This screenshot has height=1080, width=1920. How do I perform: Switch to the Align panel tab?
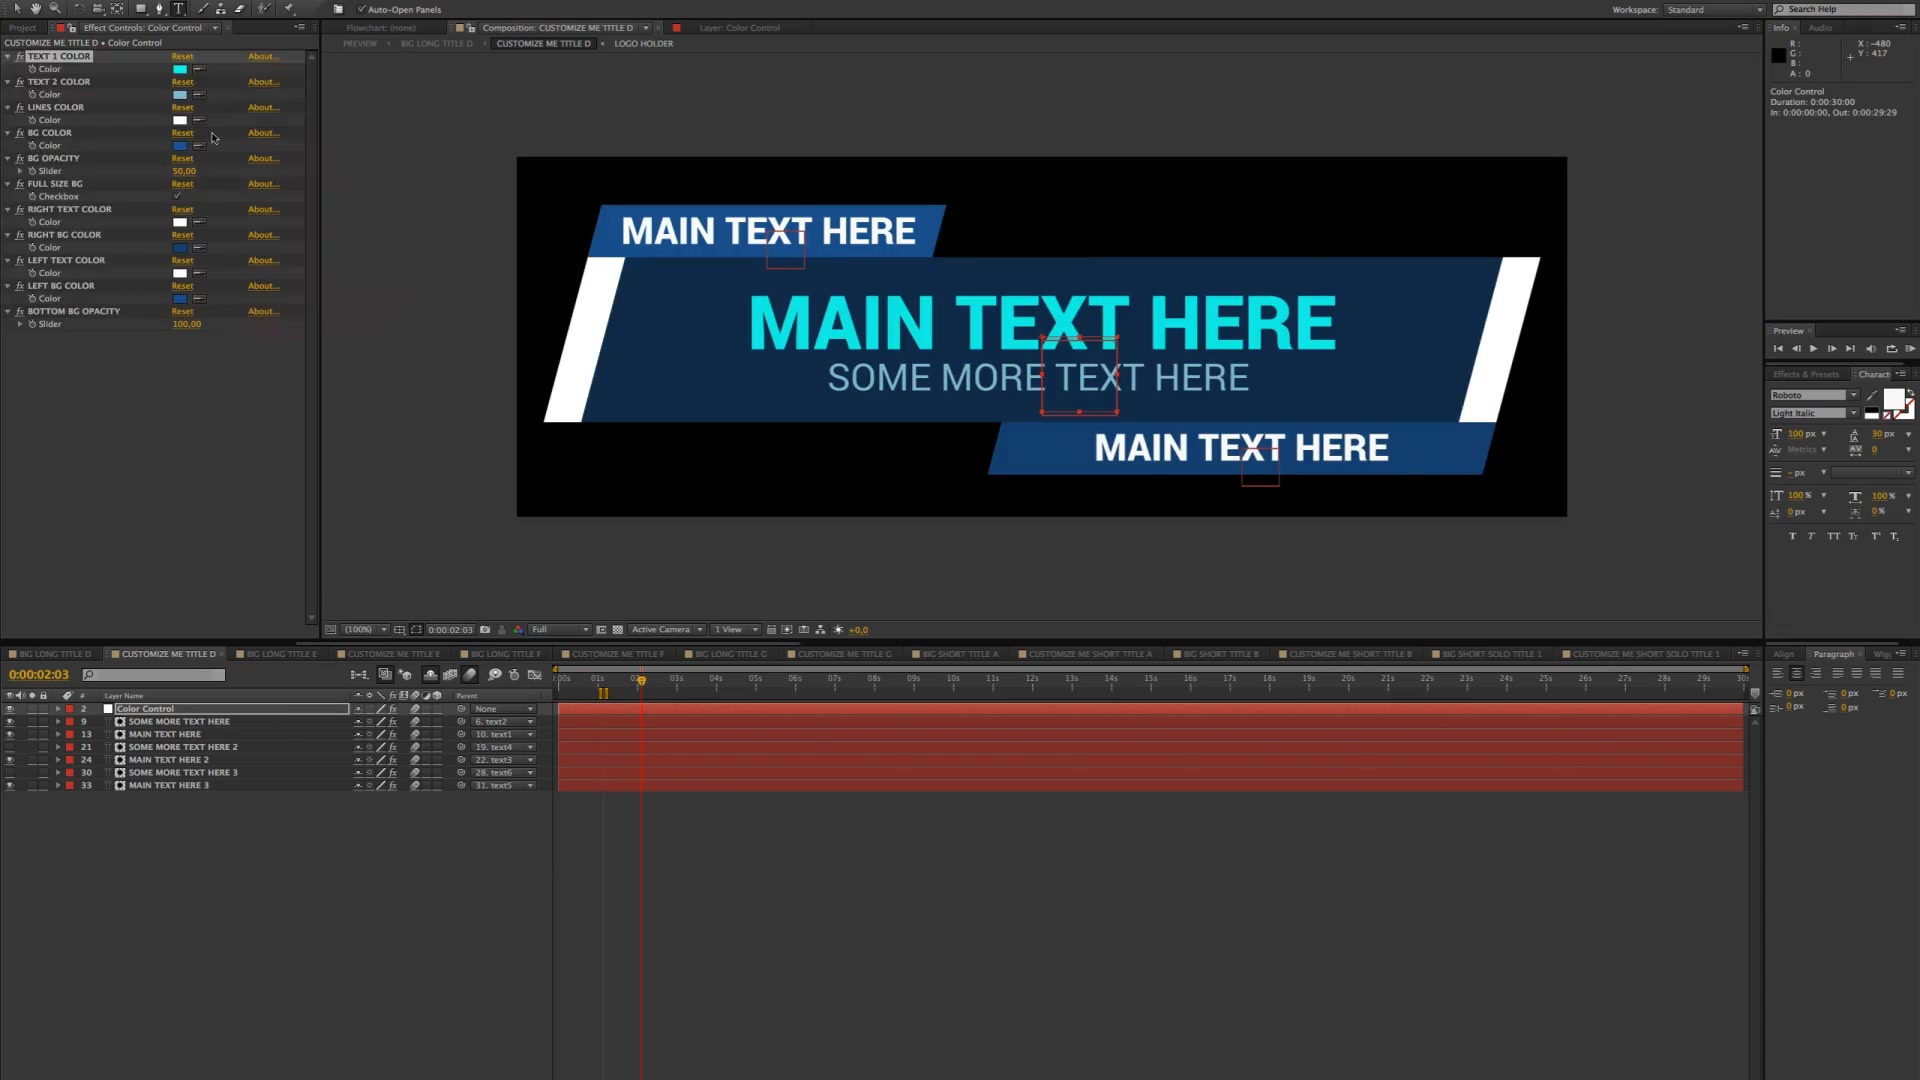click(x=1784, y=654)
